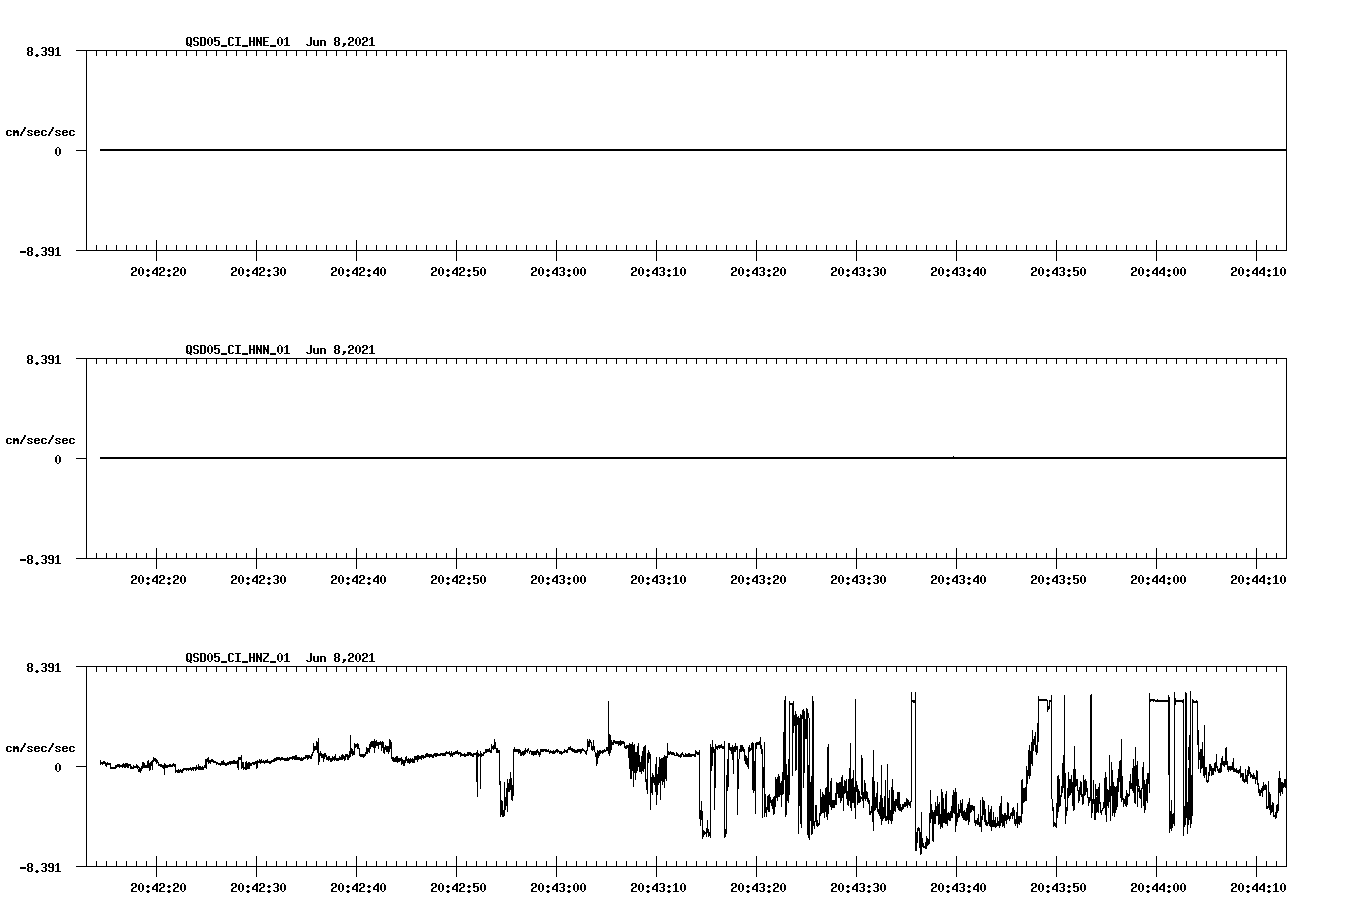Click 20:42:50 on the HNN chart axis
The height and width of the screenshot is (924, 1358).
(x=458, y=580)
